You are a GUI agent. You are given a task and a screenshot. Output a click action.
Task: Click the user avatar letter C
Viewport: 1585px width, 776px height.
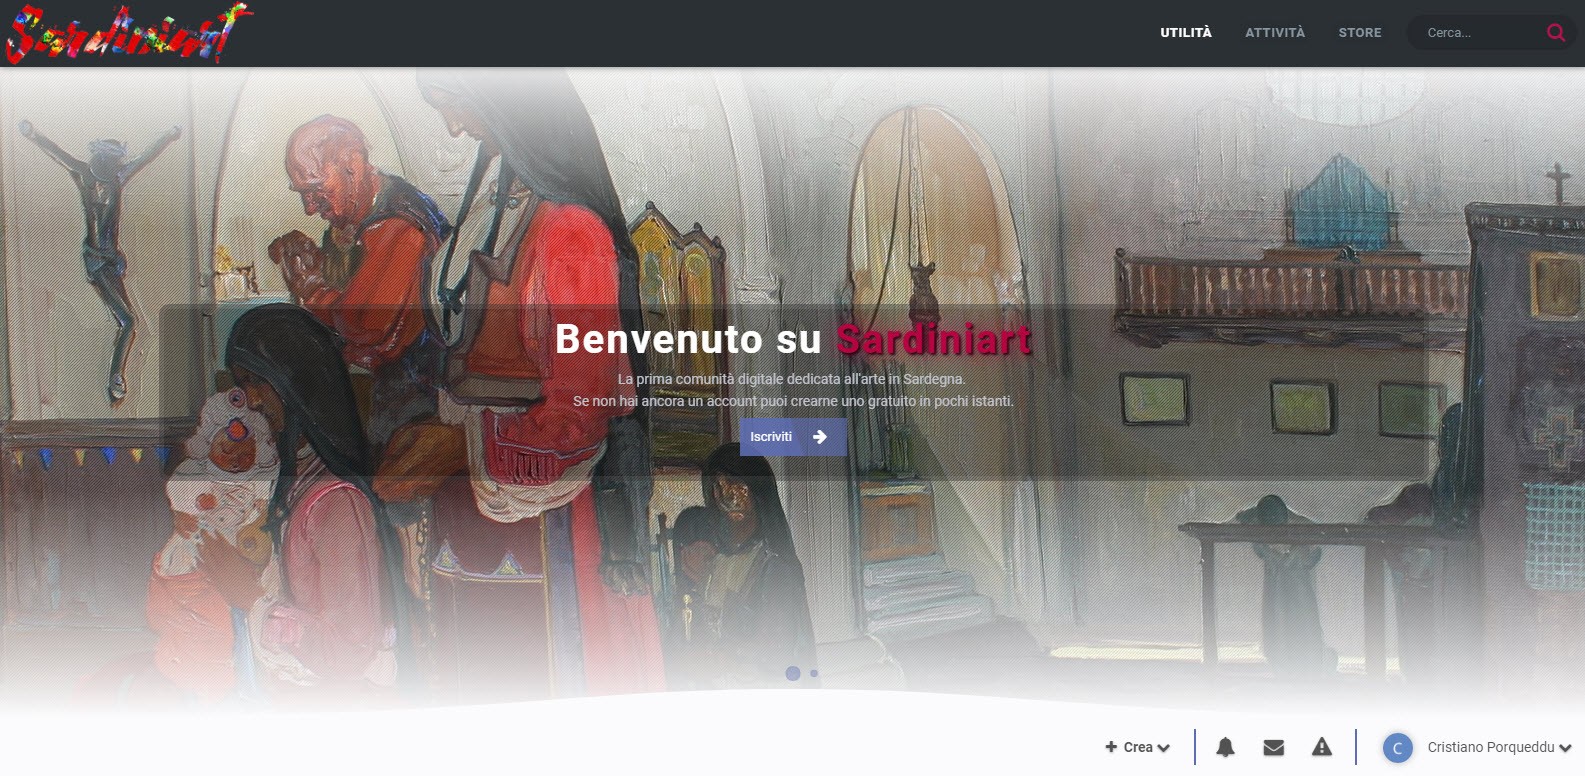click(x=1397, y=748)
